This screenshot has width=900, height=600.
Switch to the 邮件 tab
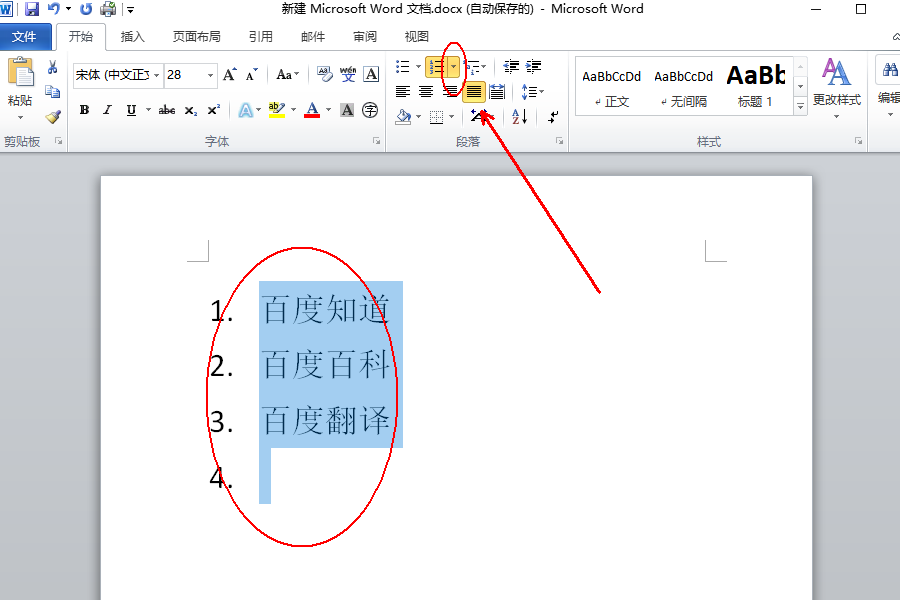[313, 37]
